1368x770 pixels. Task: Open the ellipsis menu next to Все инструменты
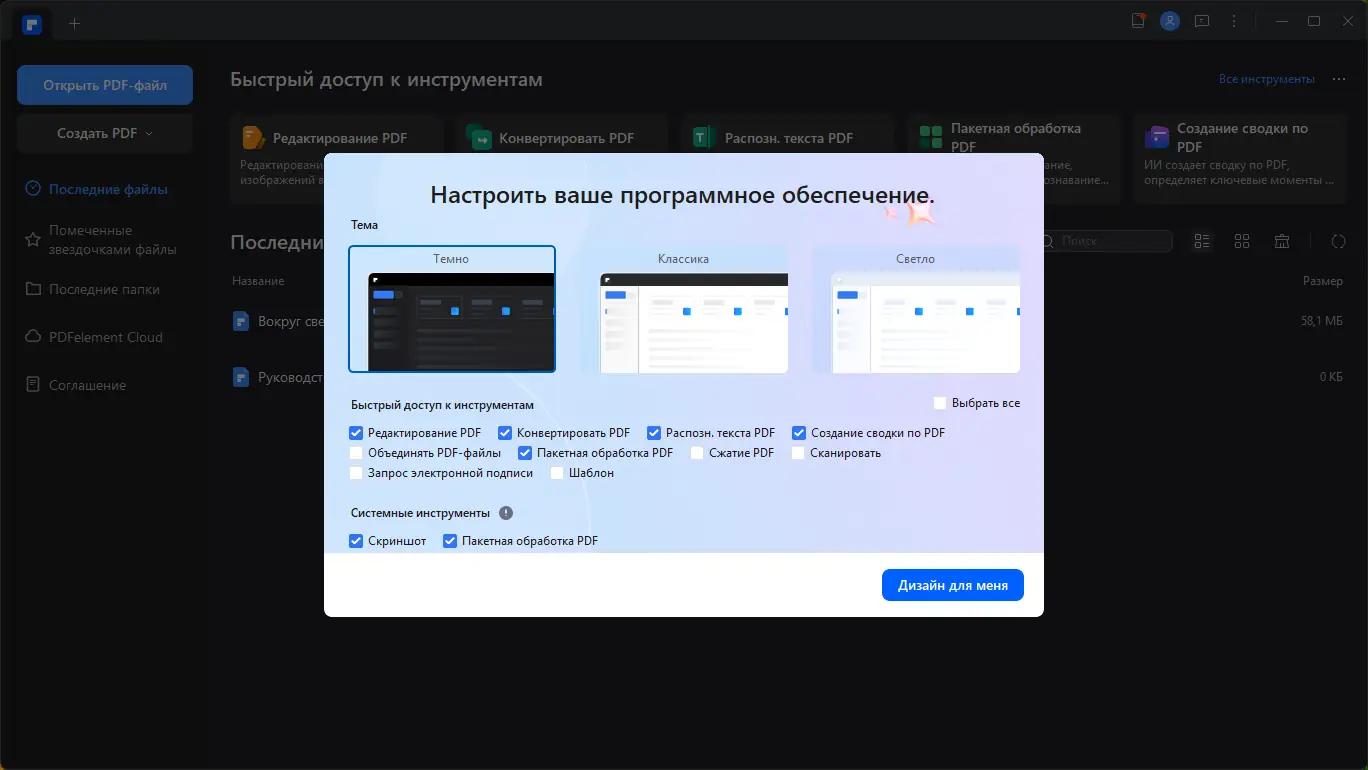pos(1338,78)
